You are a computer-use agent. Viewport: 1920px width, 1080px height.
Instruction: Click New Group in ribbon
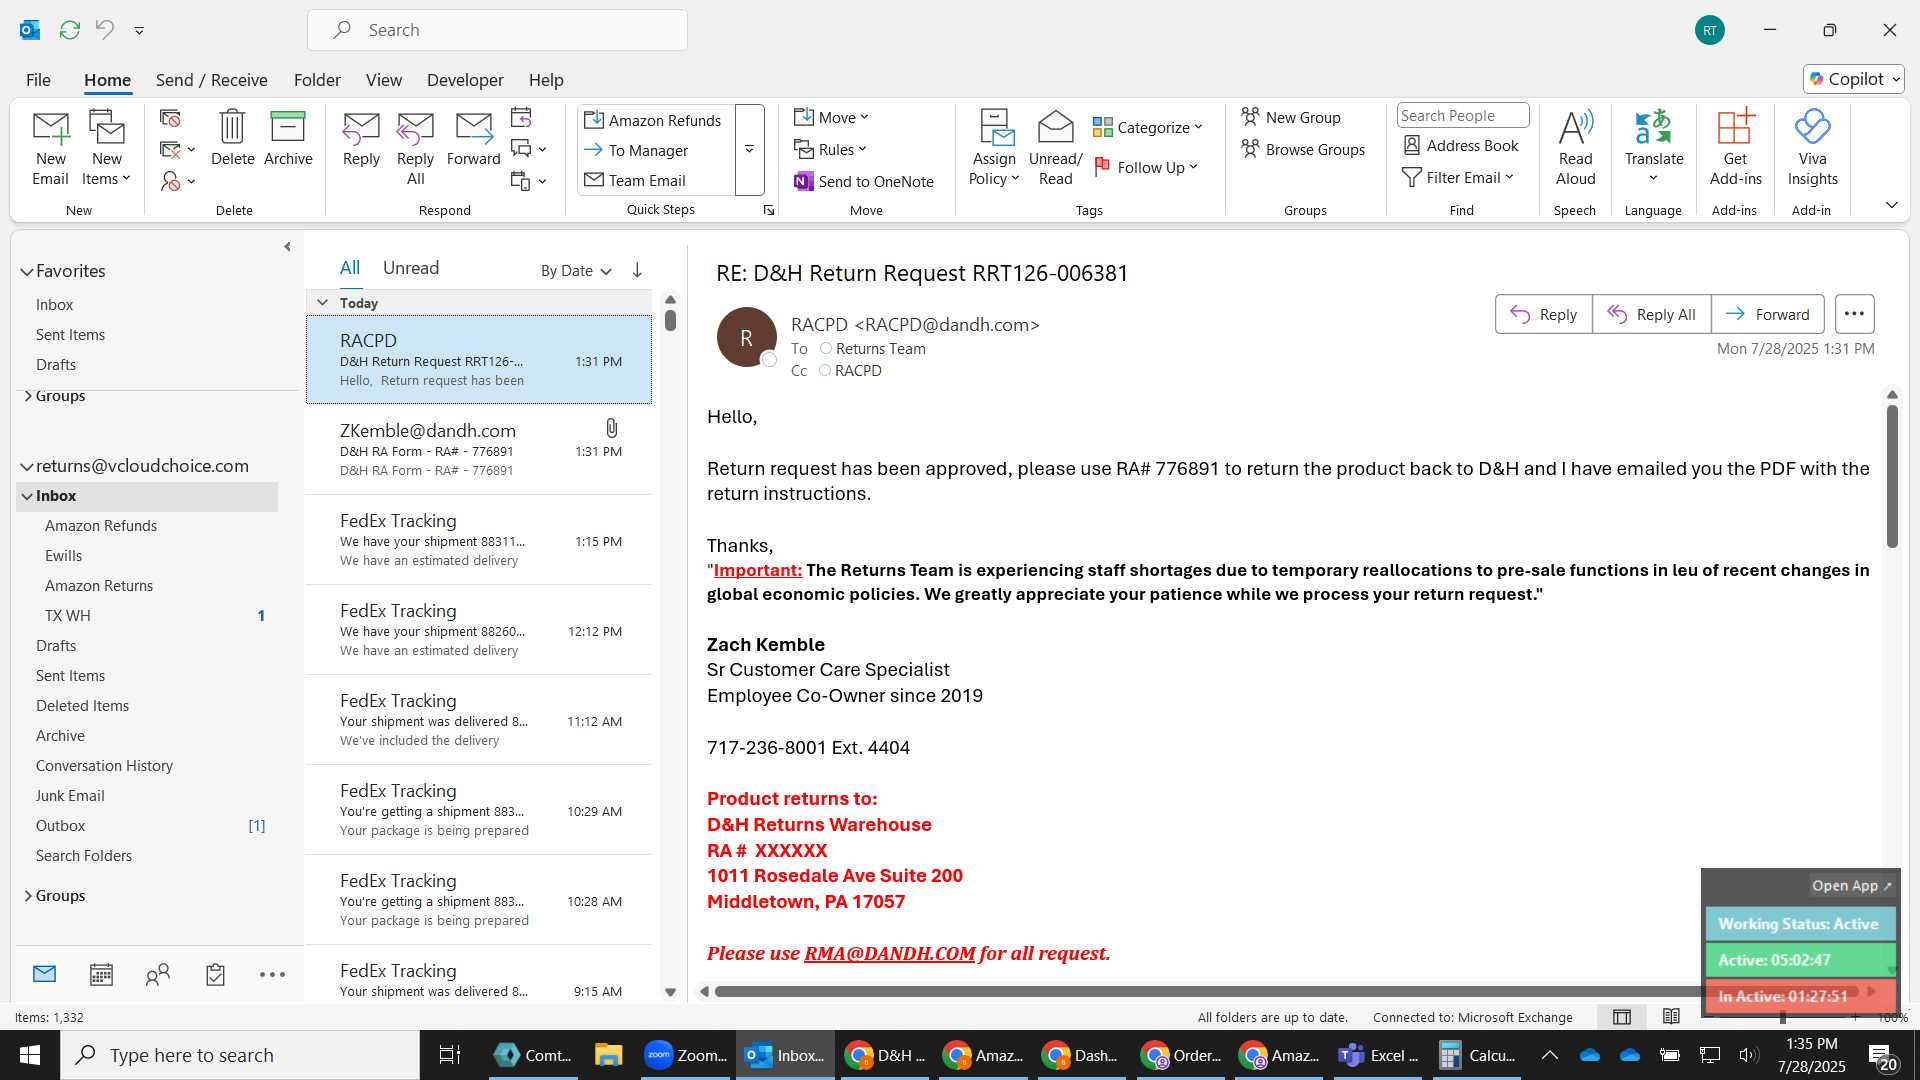[1291, 117]
